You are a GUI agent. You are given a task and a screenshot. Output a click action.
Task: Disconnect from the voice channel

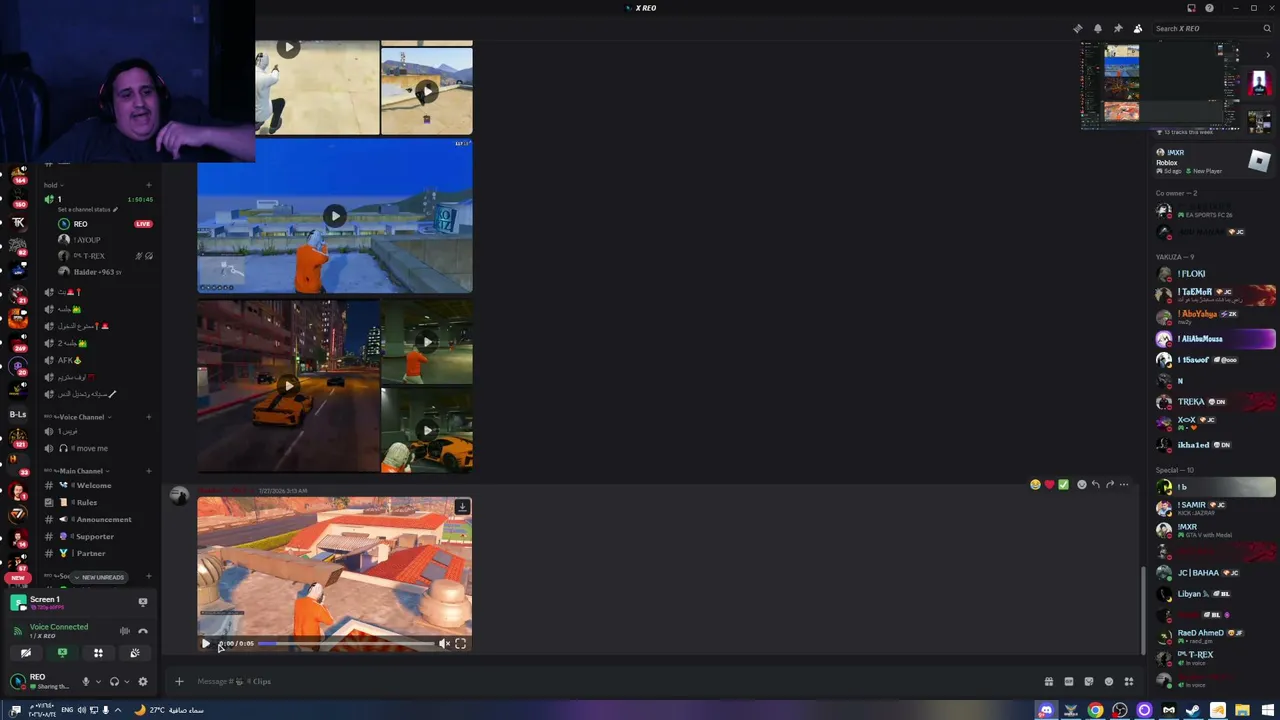pyautogui.click(x=143, y=631)
